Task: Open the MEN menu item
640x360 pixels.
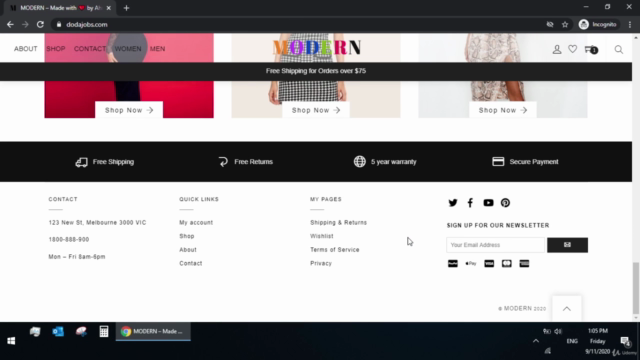Action: coord(157,49)
